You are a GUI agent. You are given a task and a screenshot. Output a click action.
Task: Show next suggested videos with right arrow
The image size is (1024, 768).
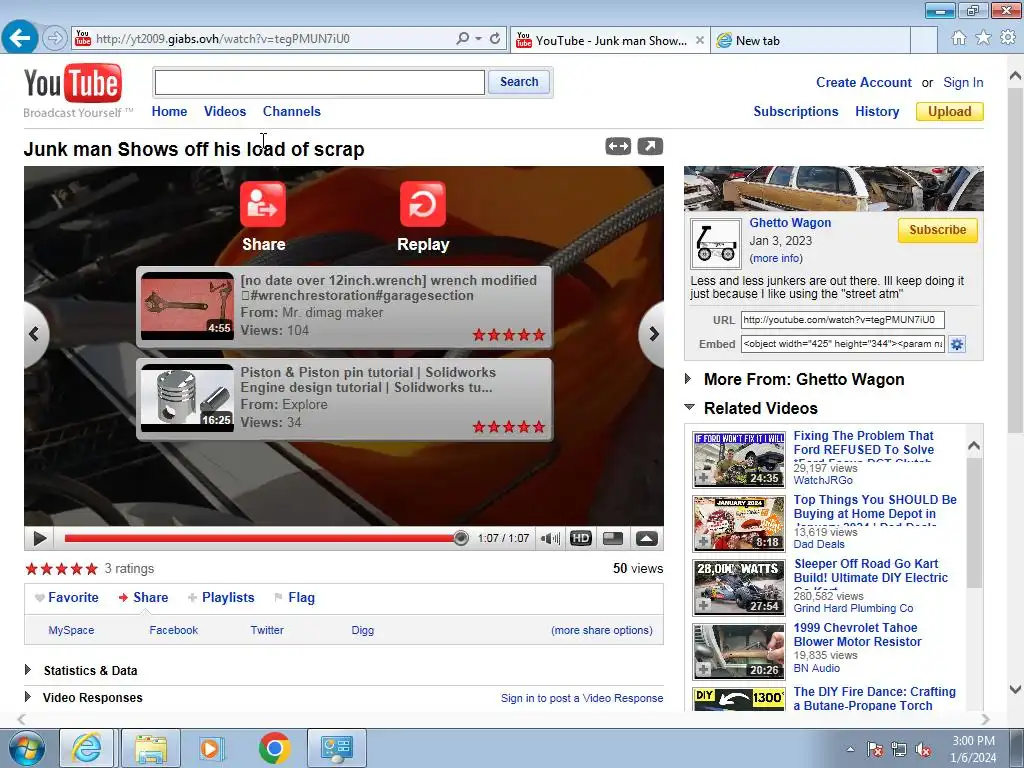pos(652,334)
